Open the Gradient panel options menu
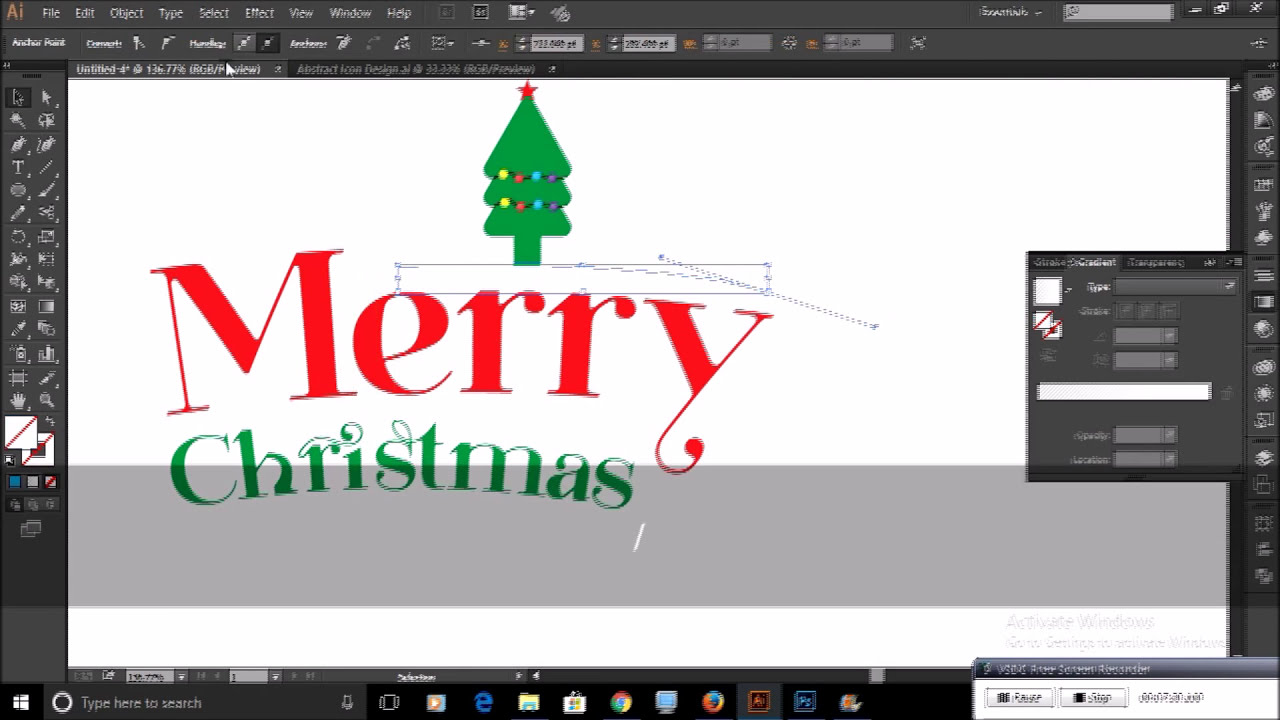Image resolution: width=1280 pixels, height=720 pixels. click(x=1237, y=262)
